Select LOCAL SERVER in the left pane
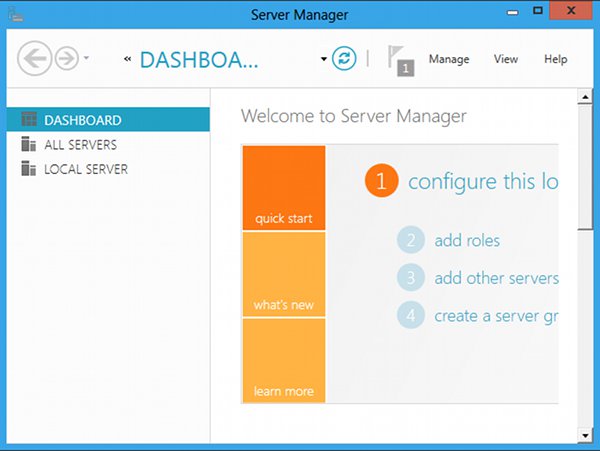The height and width of the screenshot is (451, 600). pos(108,169)
